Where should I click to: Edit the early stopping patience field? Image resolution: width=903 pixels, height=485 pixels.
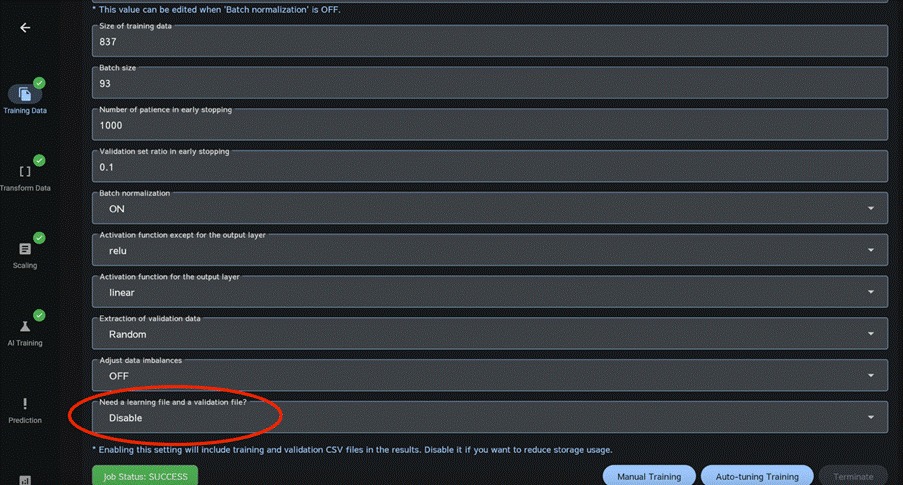(x=489, y=125)
